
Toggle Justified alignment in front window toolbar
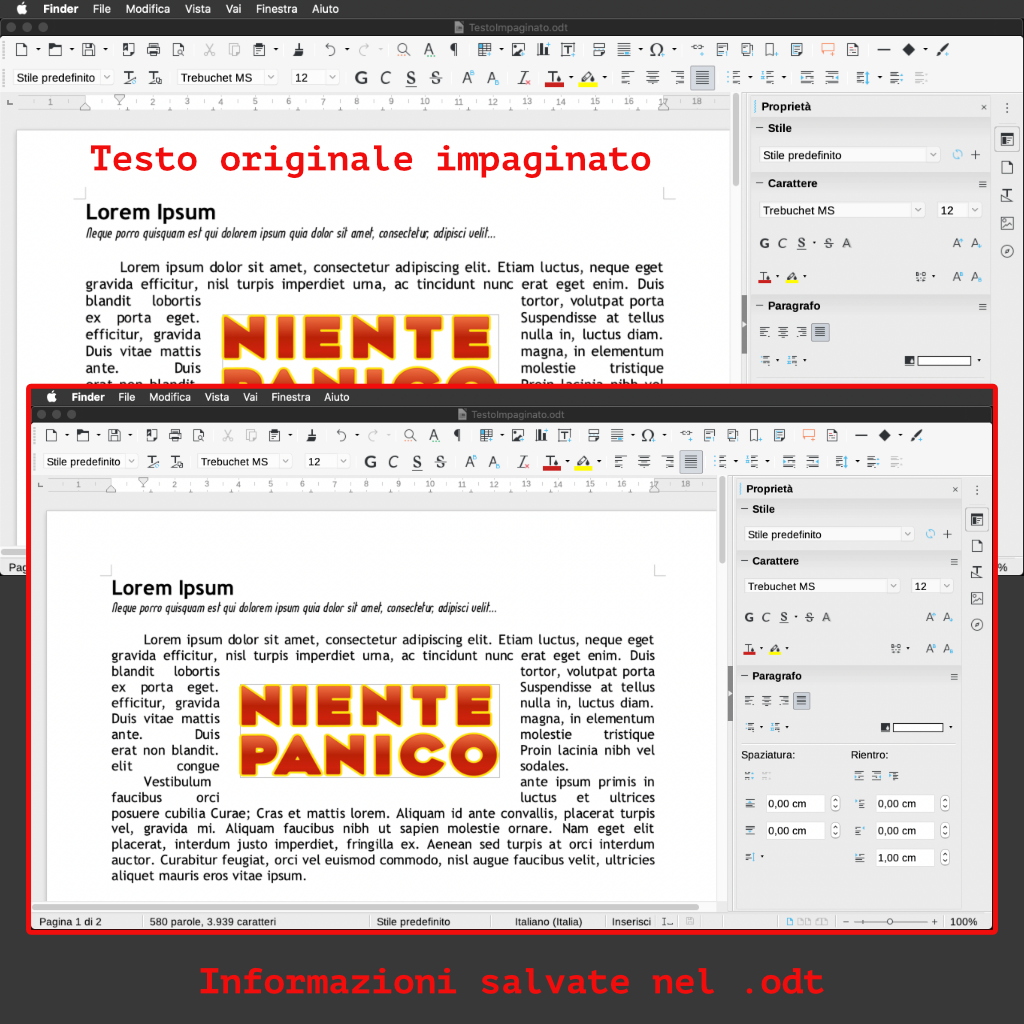(x=690, y=462)
